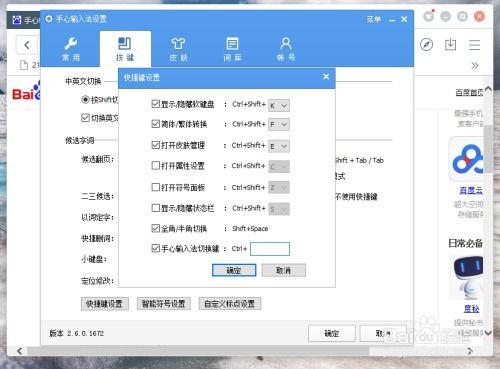
Task: Open the 打开符号面板 key dropdown showing Z
Action: pos(279,187)
